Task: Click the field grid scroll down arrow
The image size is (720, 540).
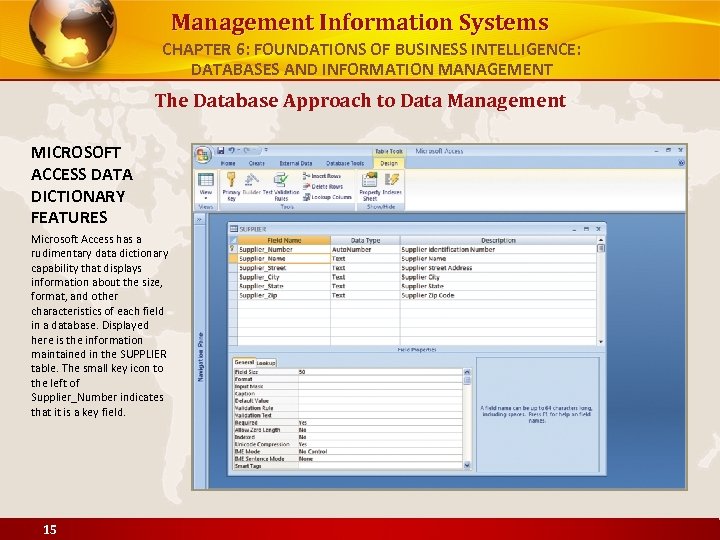Action: [x=601, y=342]
